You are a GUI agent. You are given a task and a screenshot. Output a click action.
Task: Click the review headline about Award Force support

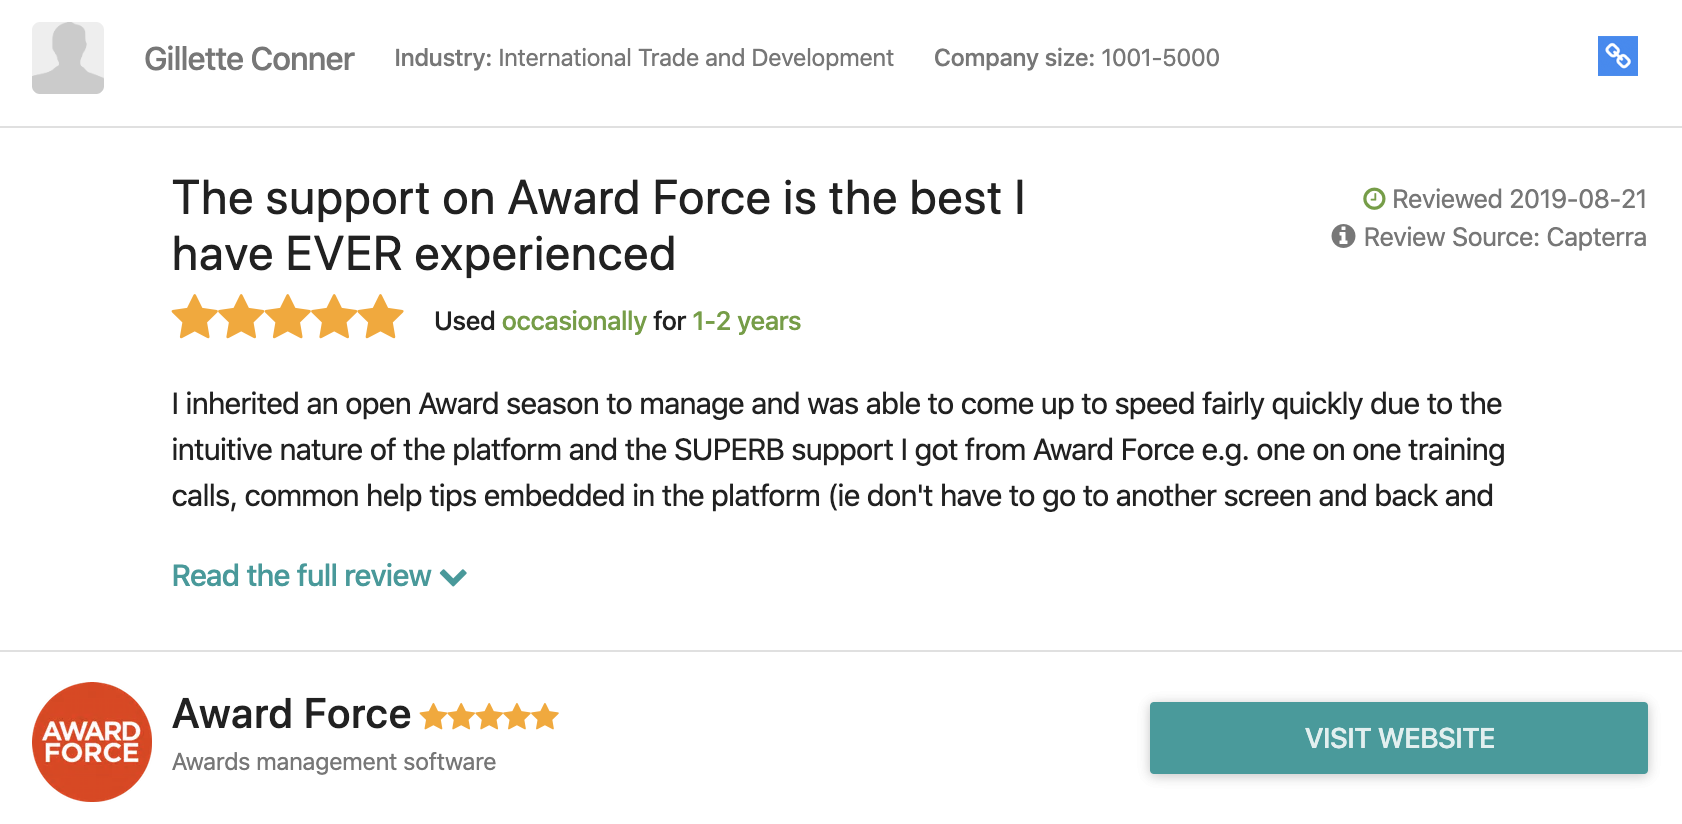[598, 226]
